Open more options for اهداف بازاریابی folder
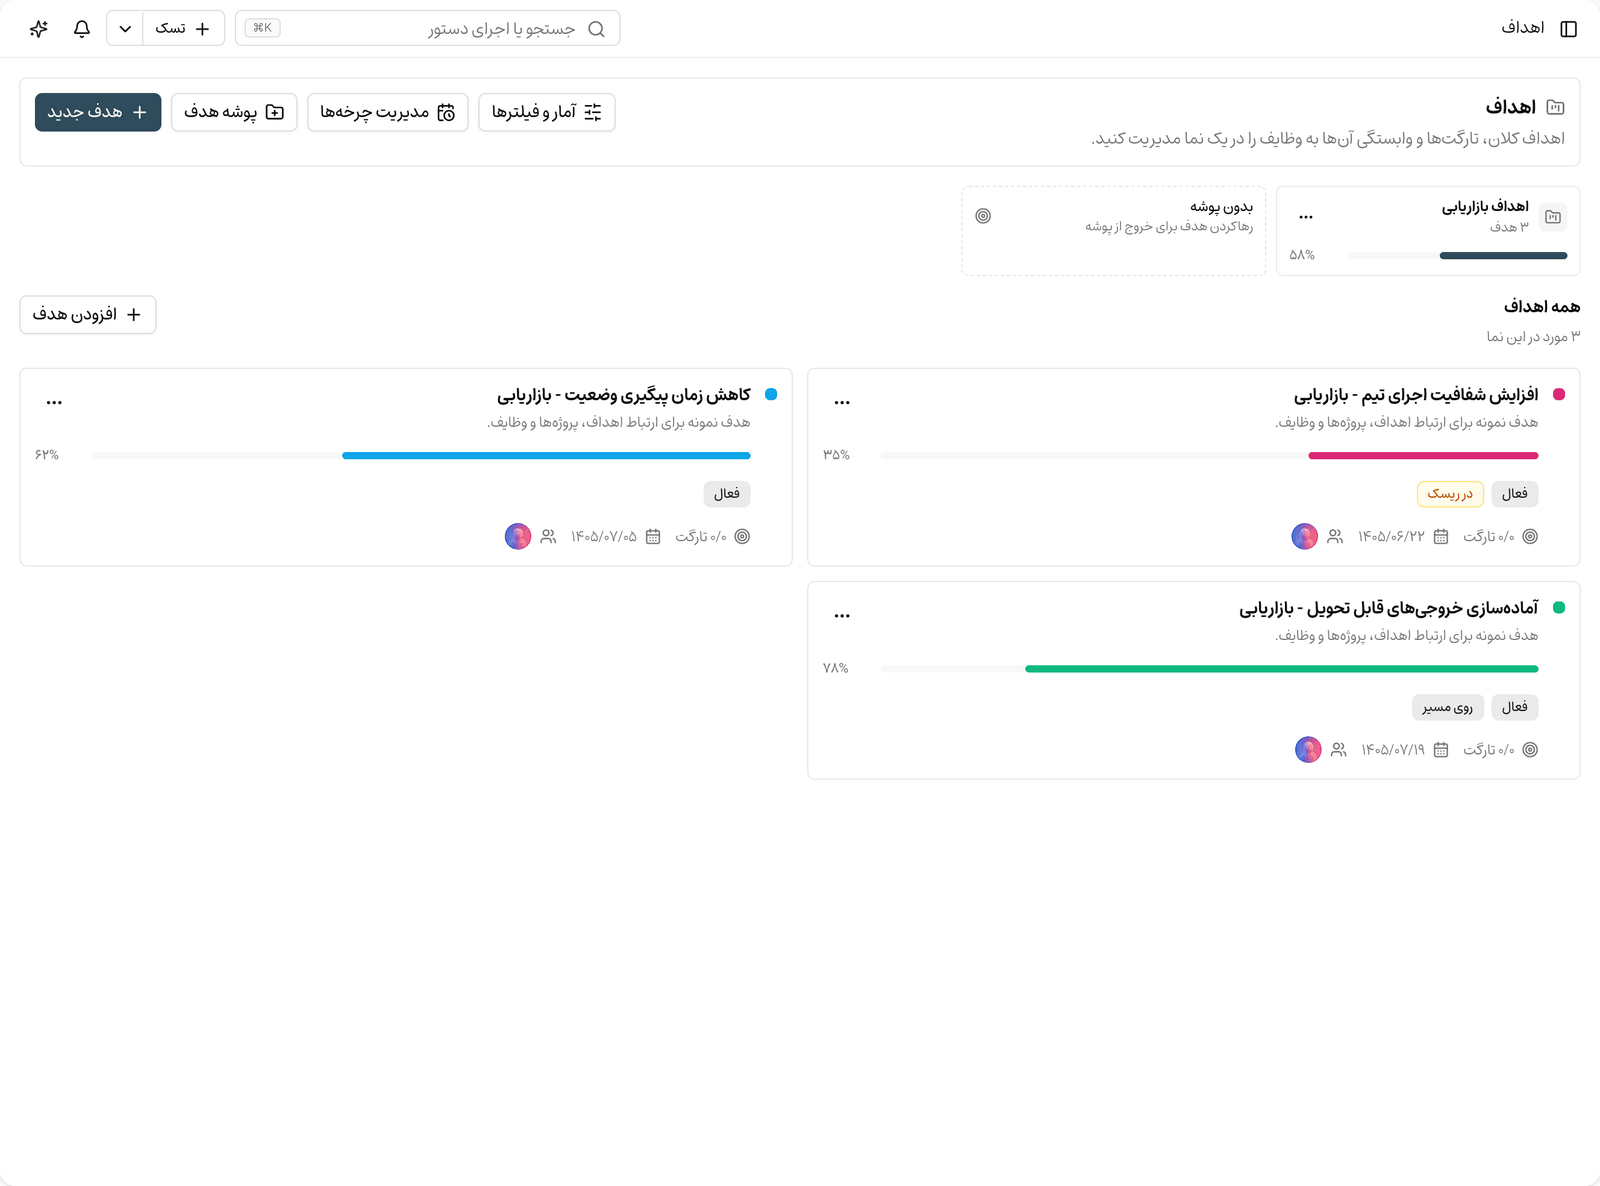Viewport: 1600px width, 1186px height. [1306, 217]
